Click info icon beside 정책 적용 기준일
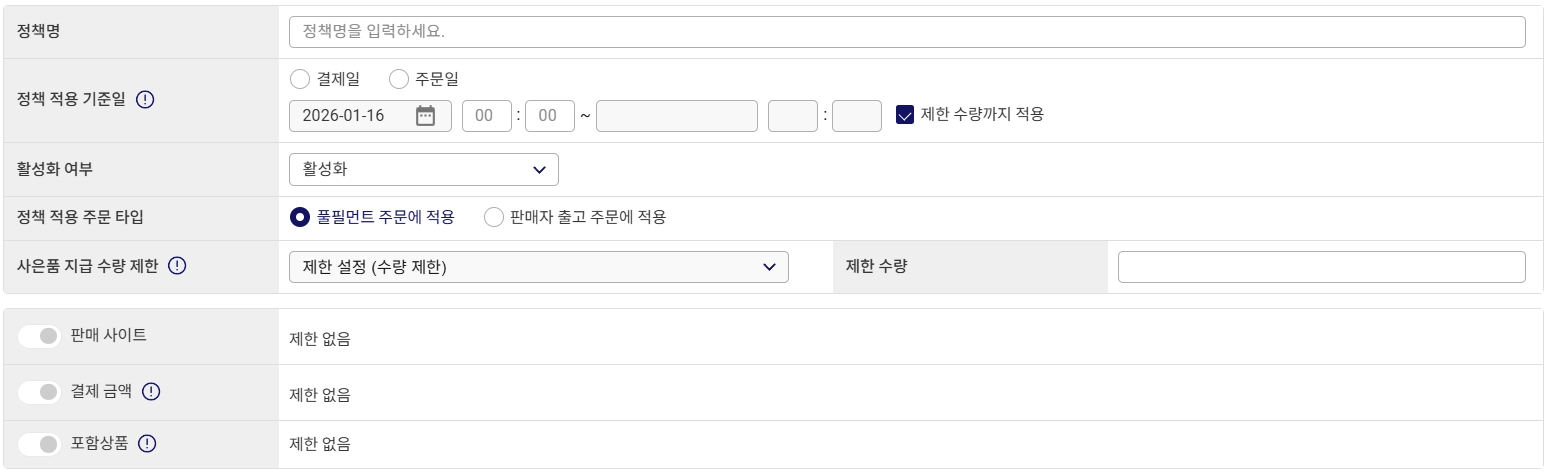Image resolution: width=1549 pixels, height=475 pixels. (x=145, y=100)
